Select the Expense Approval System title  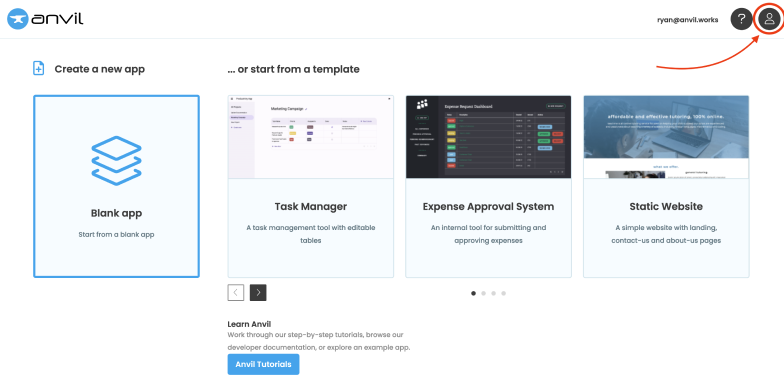[488, 206]
